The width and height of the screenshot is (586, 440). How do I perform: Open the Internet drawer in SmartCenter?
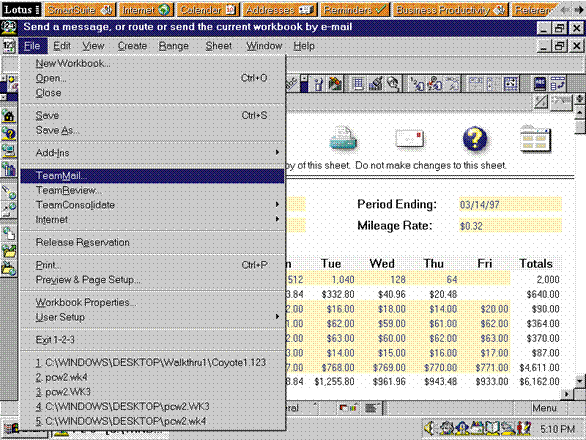(x=146, y=10)
